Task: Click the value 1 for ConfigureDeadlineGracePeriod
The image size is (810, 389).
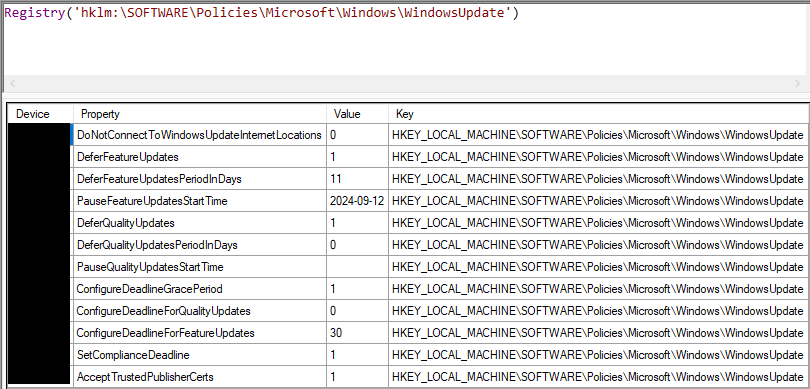Action: click(x=357, y=289)
